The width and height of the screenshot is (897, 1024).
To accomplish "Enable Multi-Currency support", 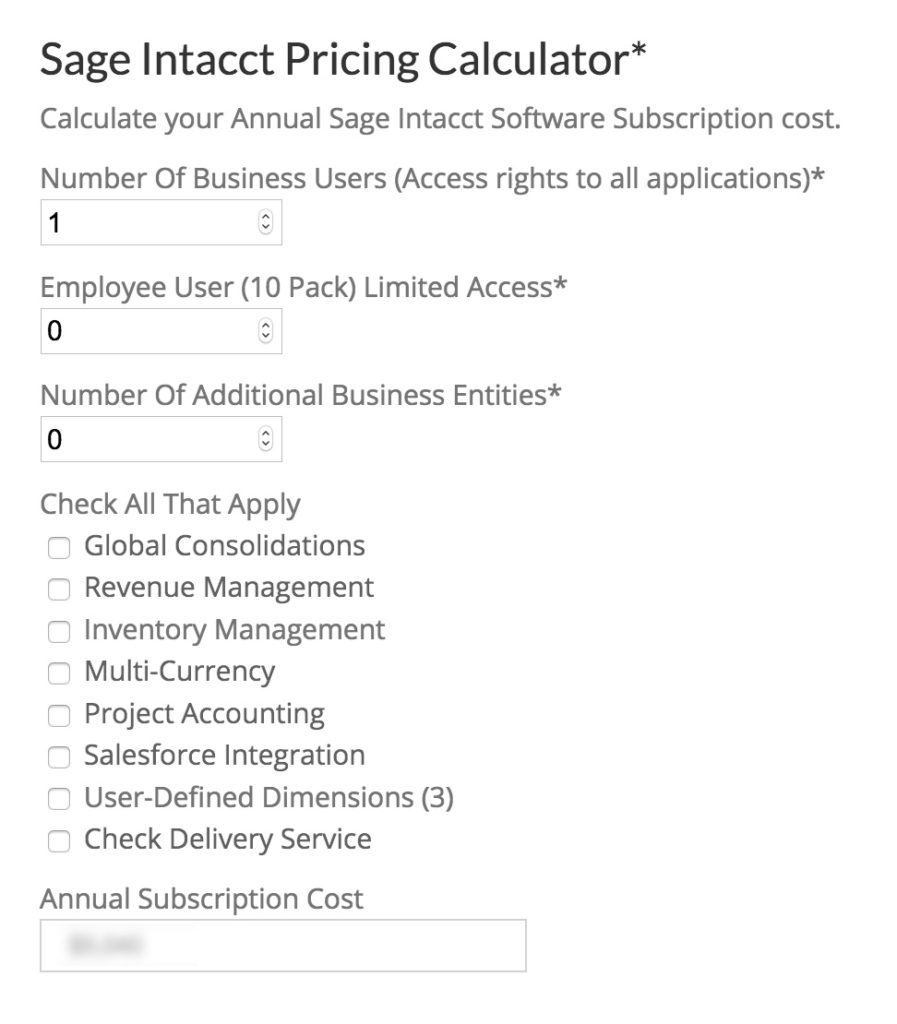I will point(58,673).
